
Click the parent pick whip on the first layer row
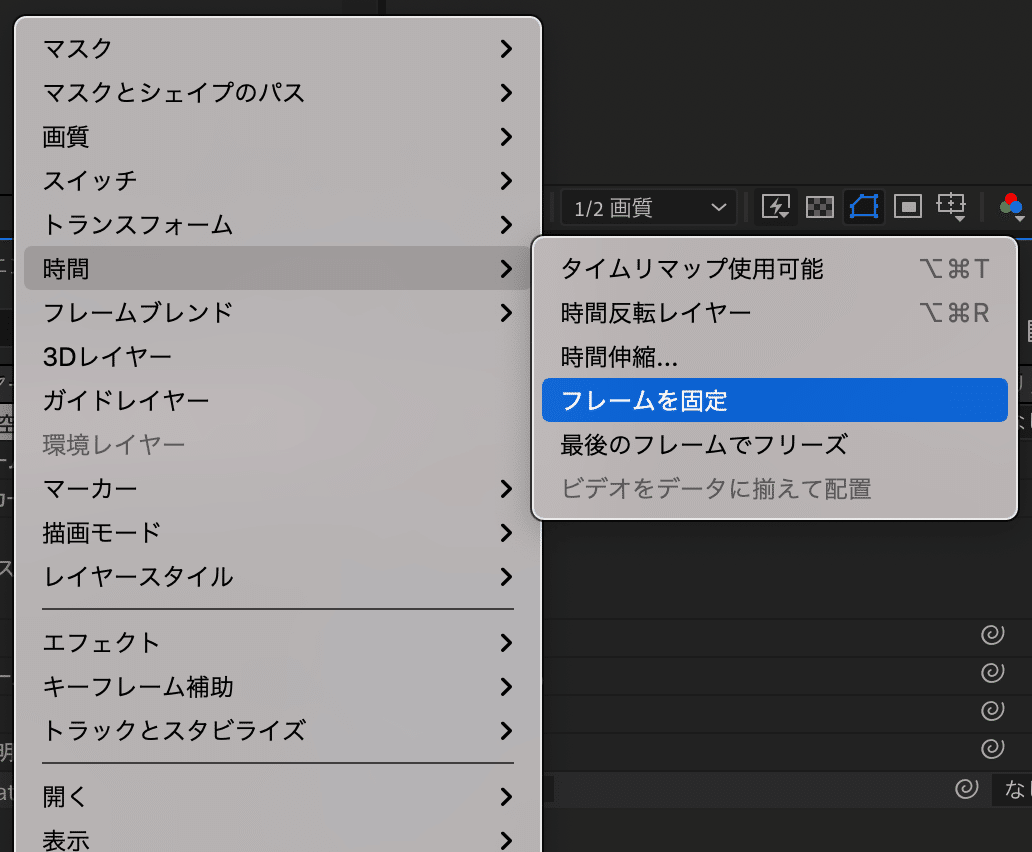(992, 632)
